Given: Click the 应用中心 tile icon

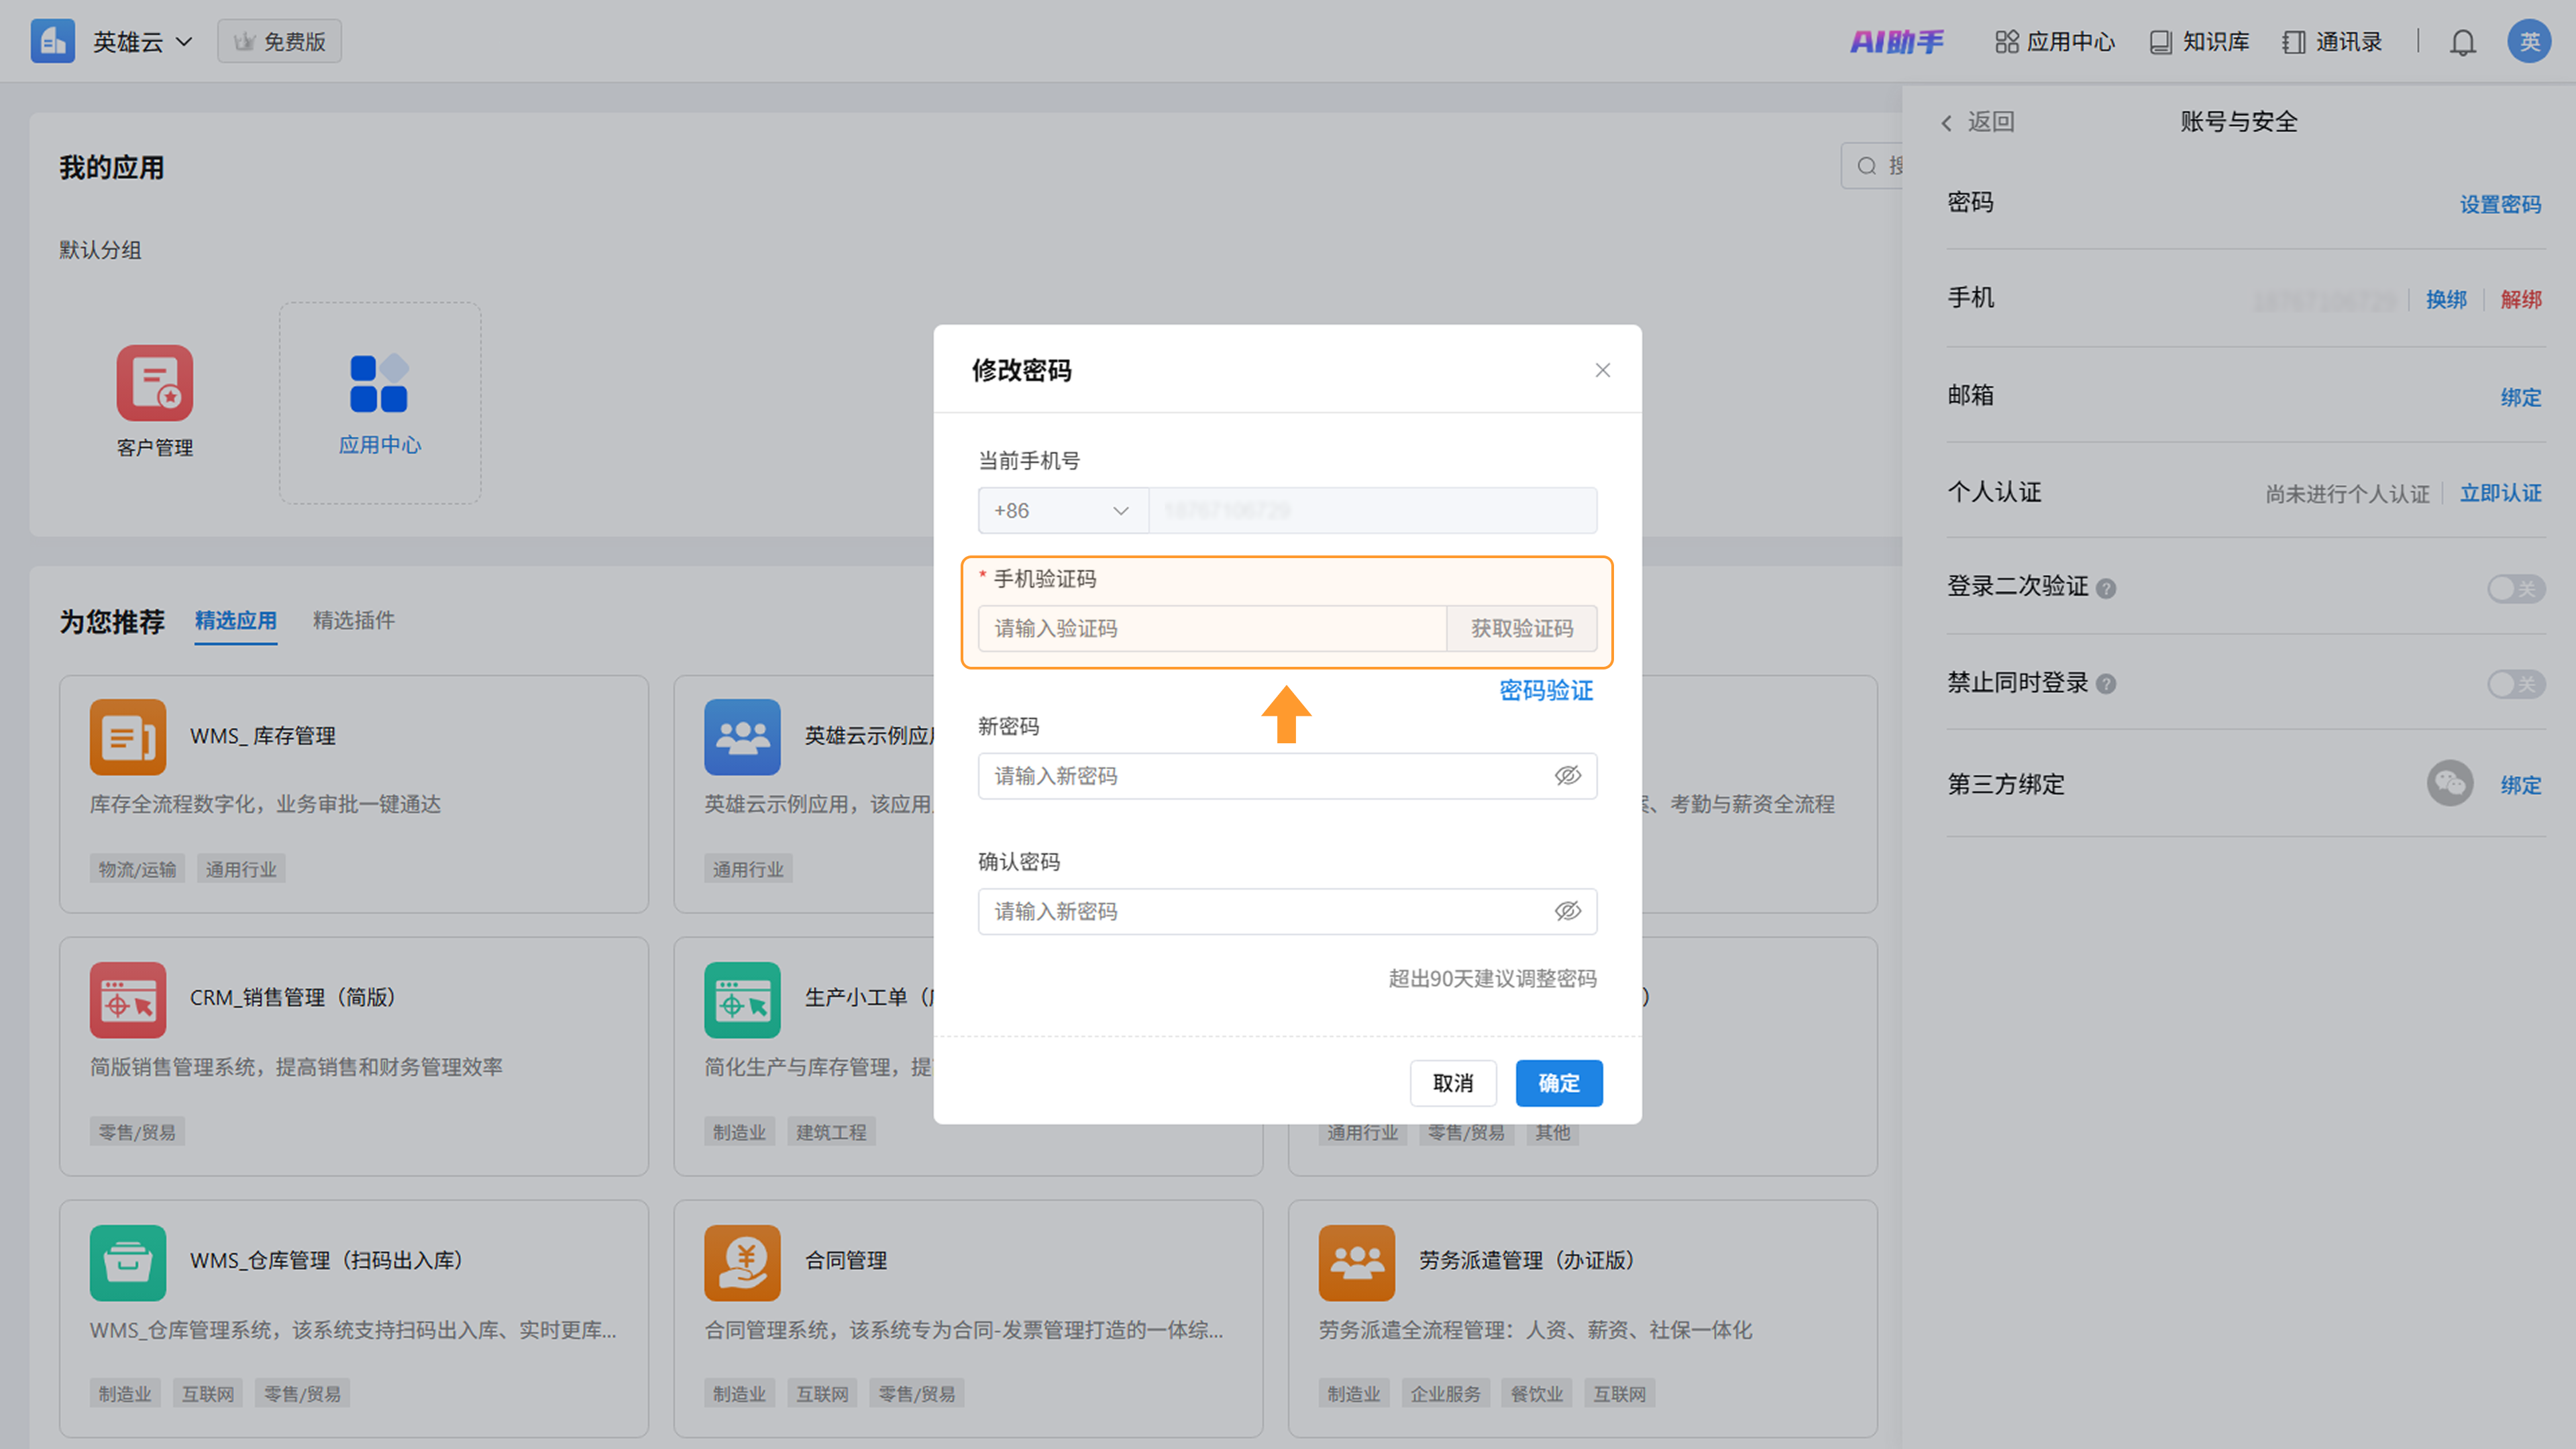Looking at the screenshot, I should click(379, 383).
